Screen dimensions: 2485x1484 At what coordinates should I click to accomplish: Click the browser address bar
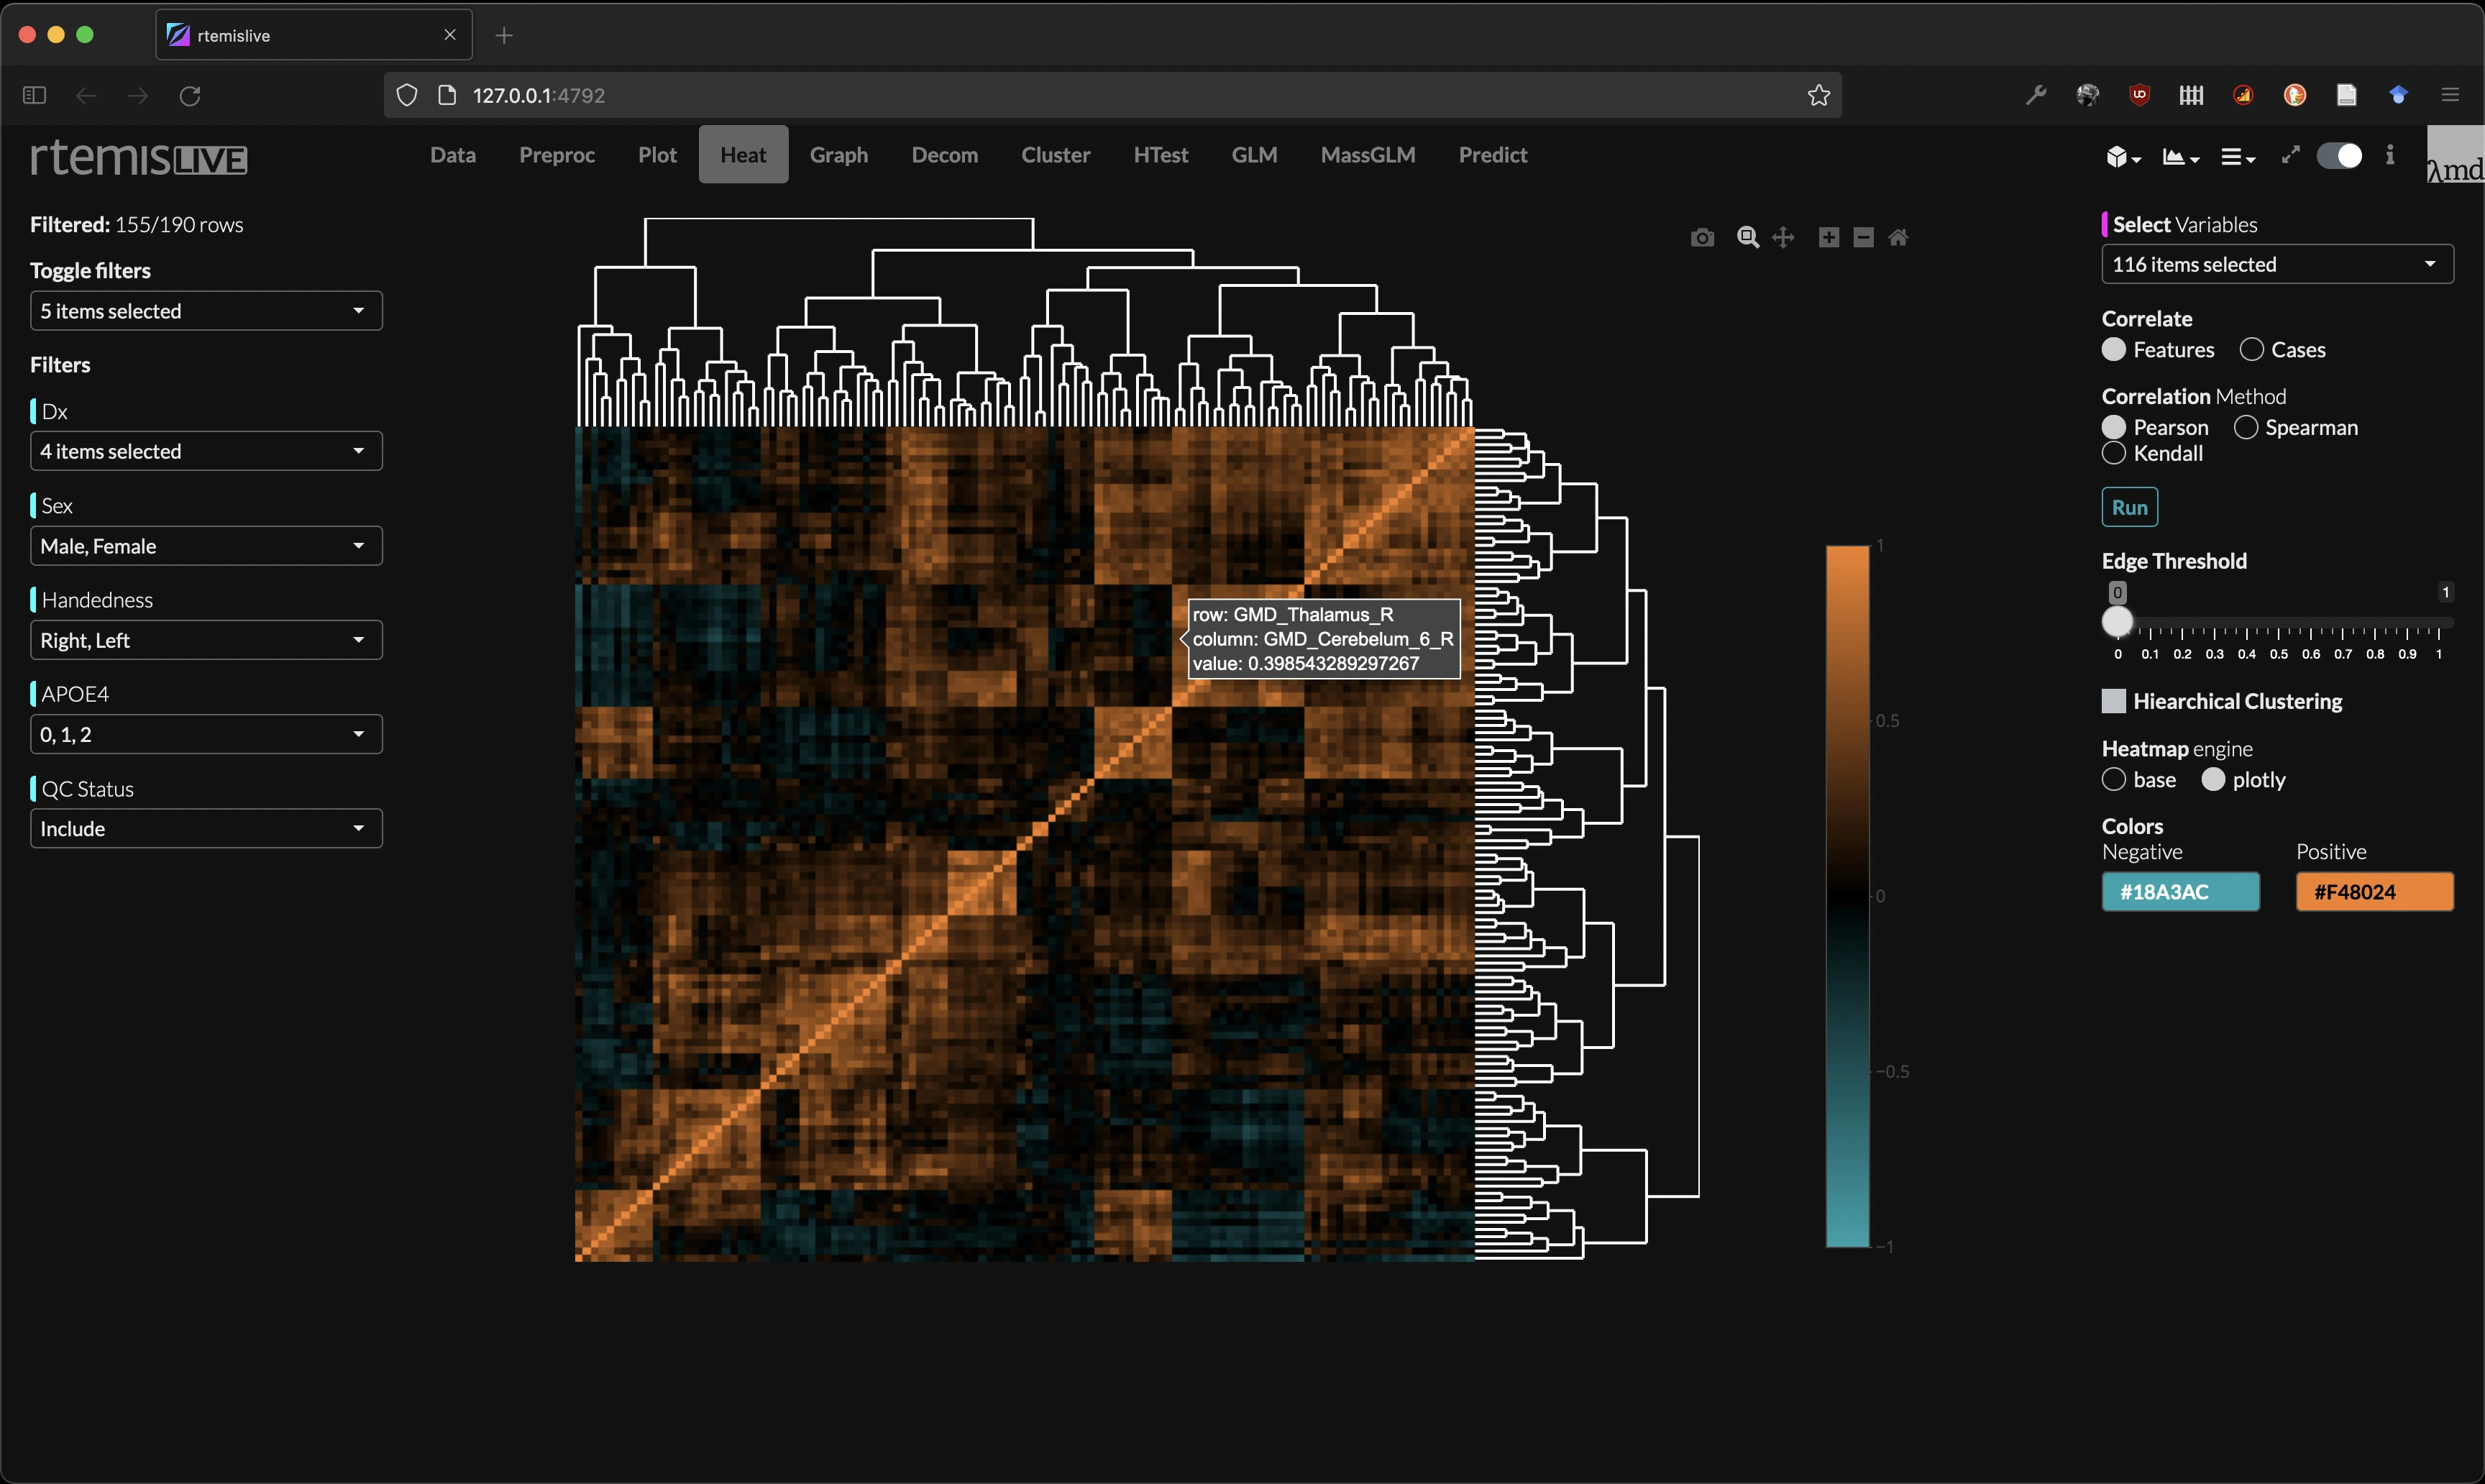(x=1112, y=95)
